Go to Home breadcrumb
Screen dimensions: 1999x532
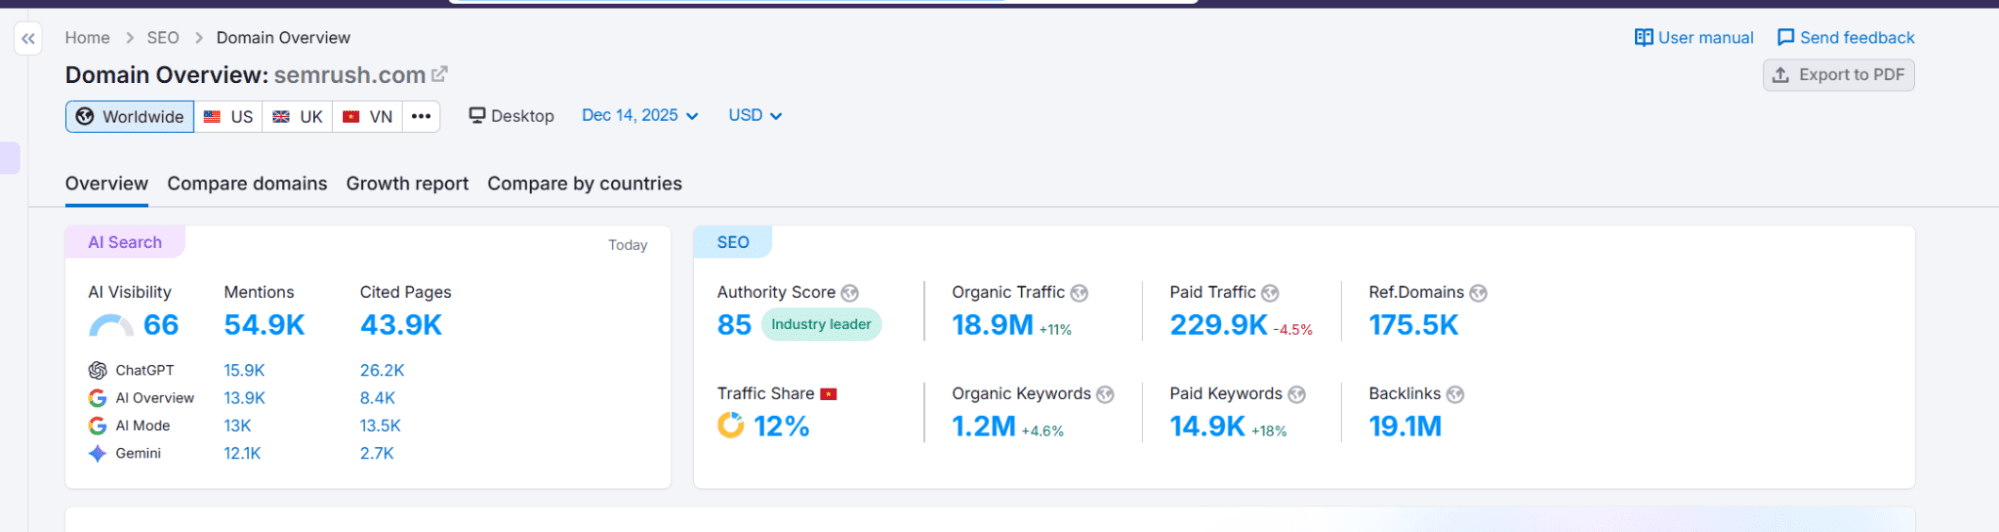87,38
